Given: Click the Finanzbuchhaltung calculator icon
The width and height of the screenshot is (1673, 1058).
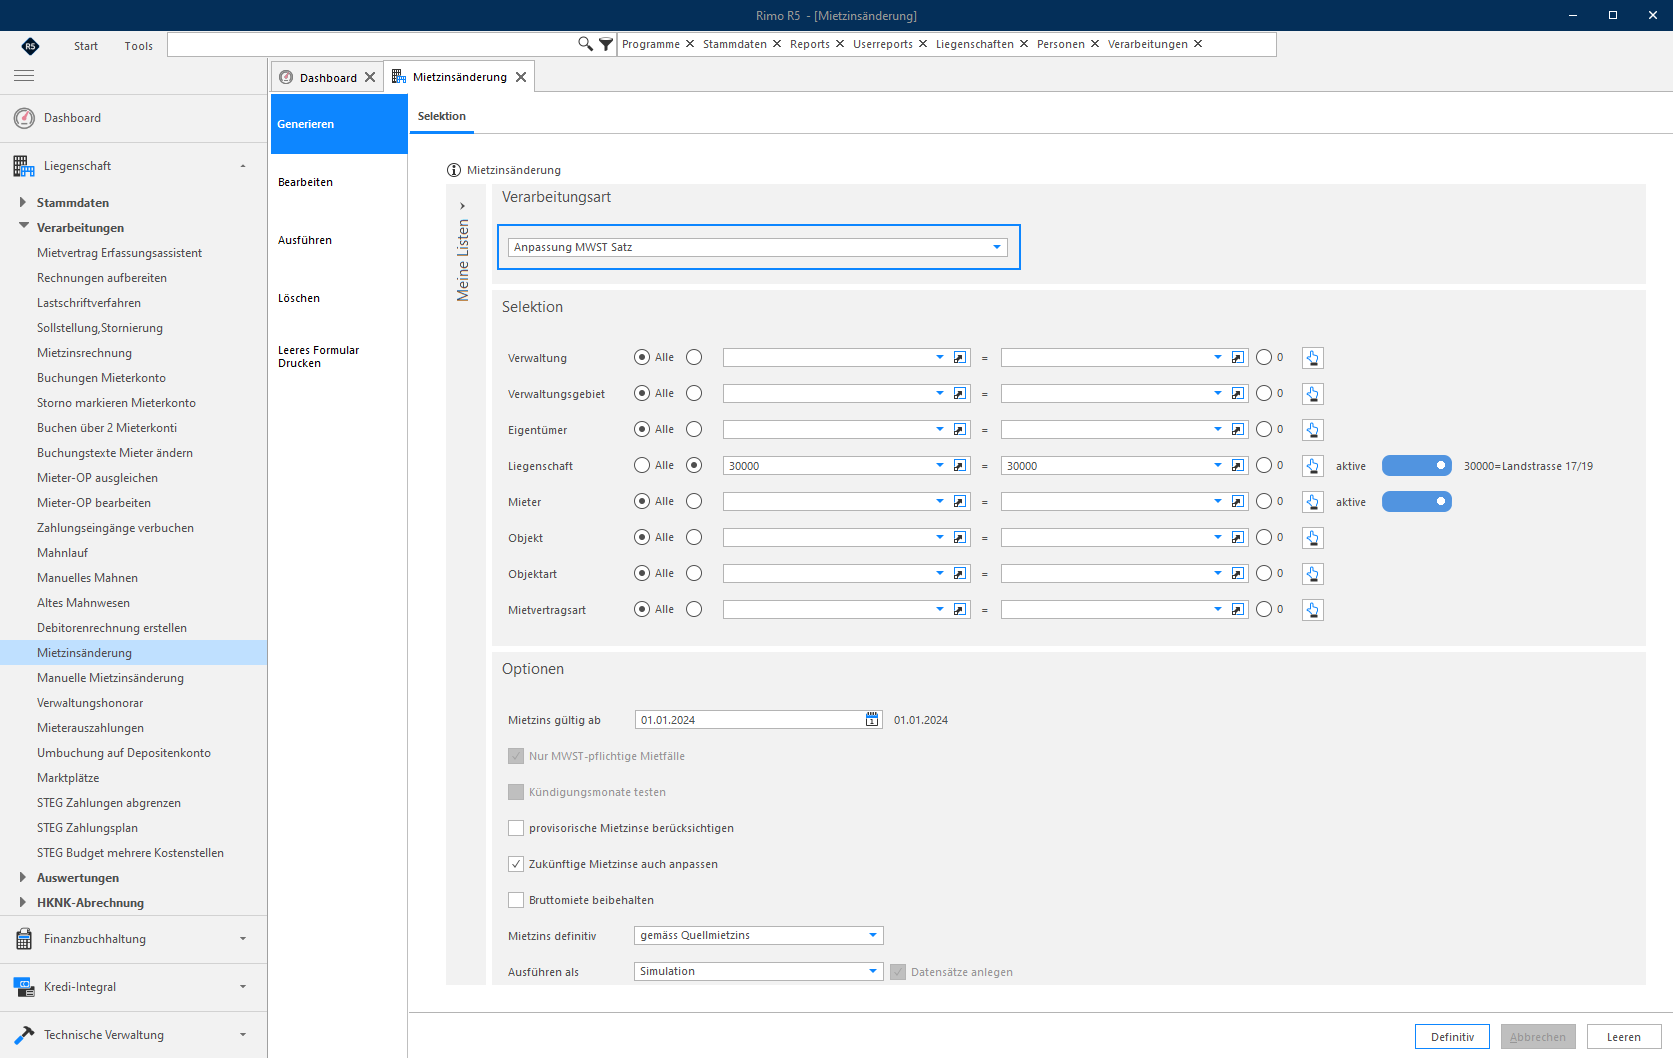Looking at the screenshot, I should (24, 939).
